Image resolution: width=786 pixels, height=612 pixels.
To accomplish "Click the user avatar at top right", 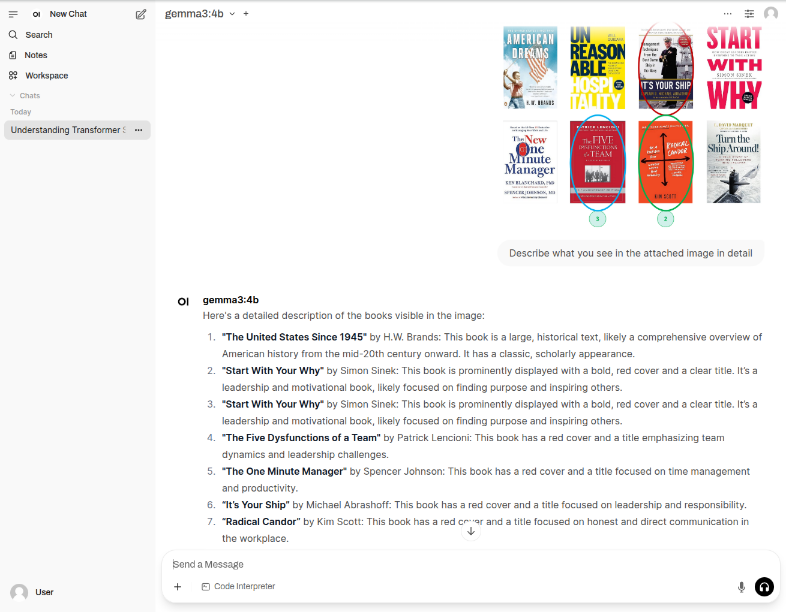I will [x=771, y=14].
